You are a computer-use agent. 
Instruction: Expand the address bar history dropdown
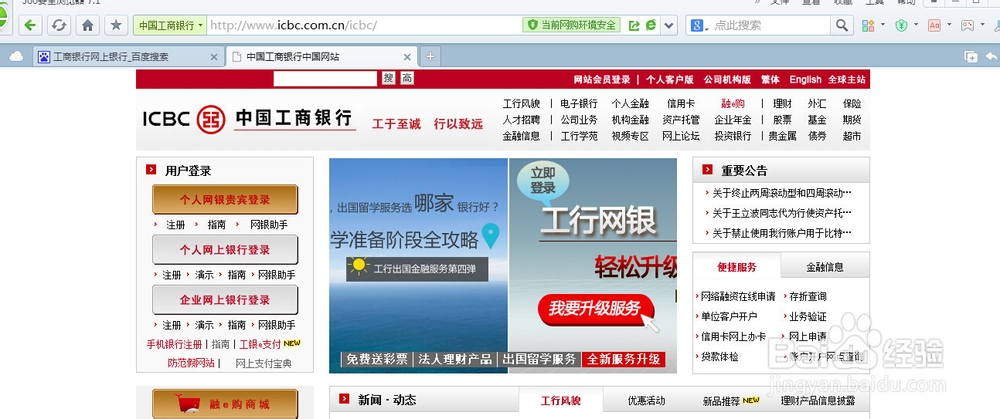(x=668, y=26)
